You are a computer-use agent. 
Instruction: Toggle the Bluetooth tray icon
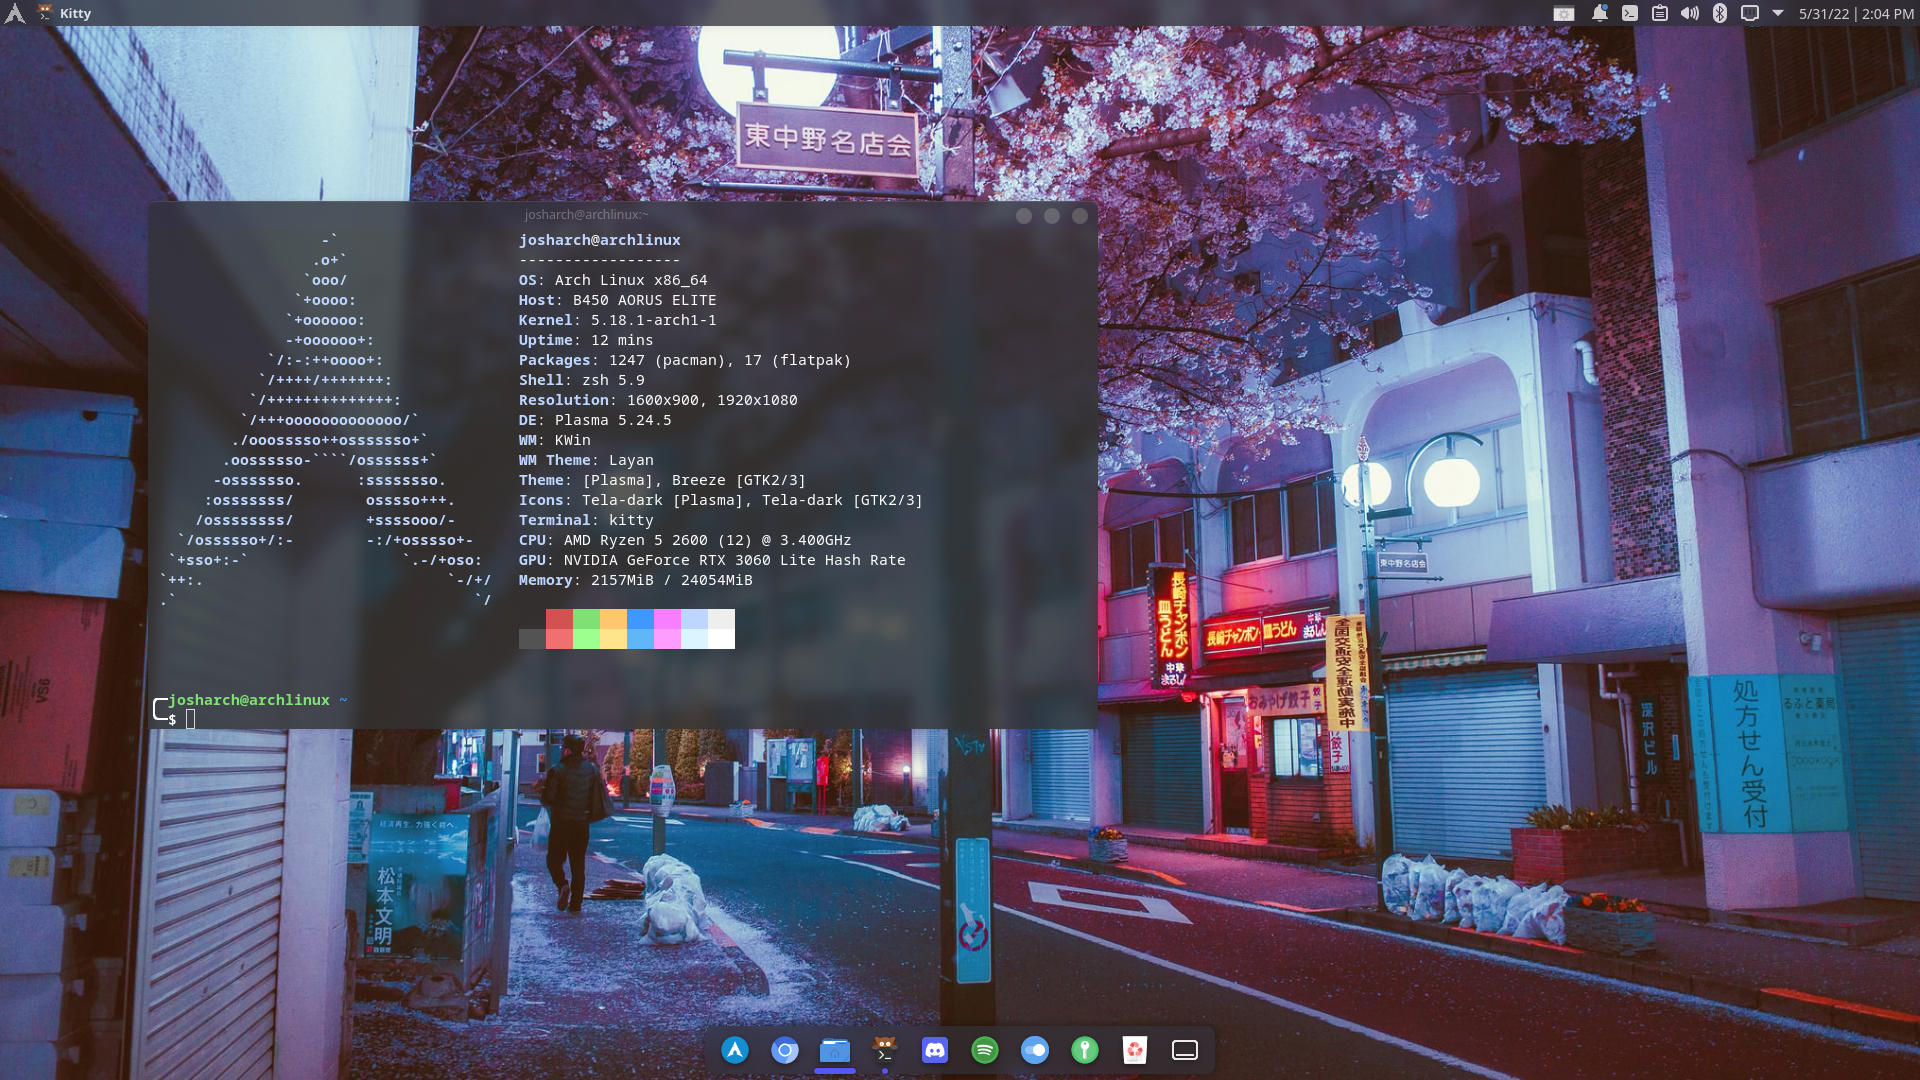click(x=1720, y=13)
